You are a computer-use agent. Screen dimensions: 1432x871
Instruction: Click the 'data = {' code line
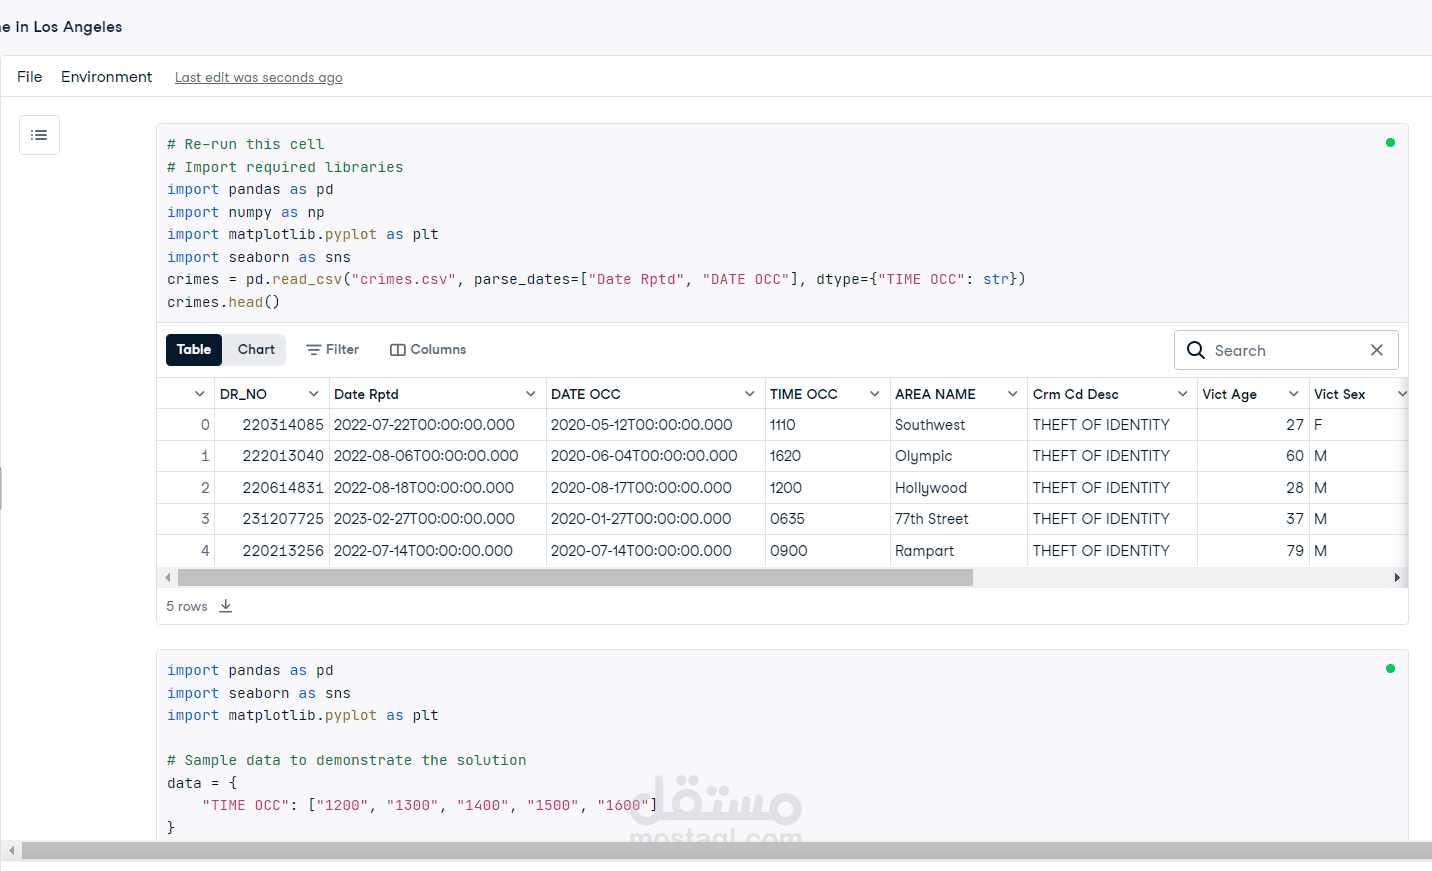202,783
